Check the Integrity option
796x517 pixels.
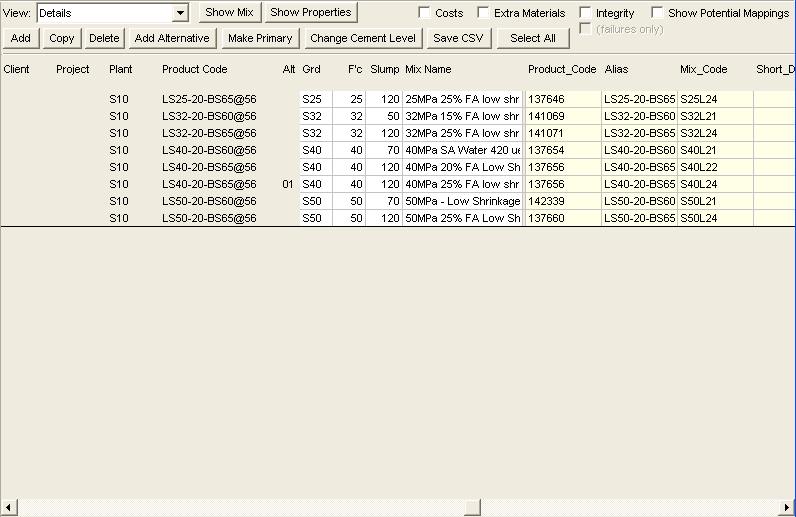pos(586,13)
